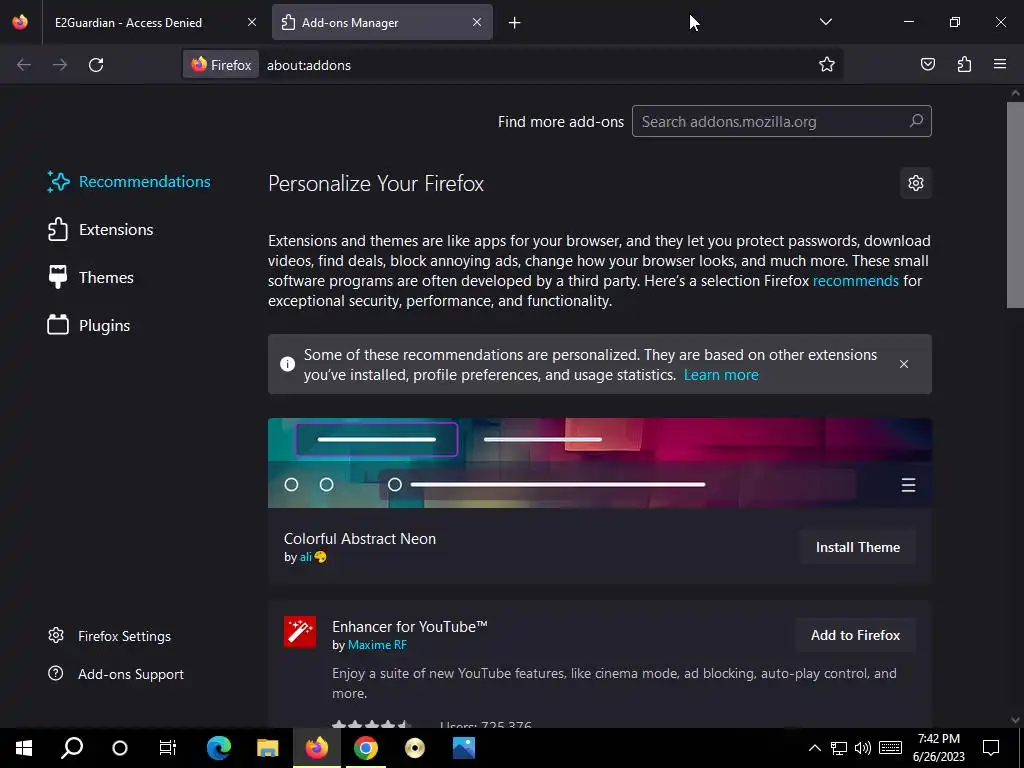Switch to Firefox in the taskbar

coord(317,748)
